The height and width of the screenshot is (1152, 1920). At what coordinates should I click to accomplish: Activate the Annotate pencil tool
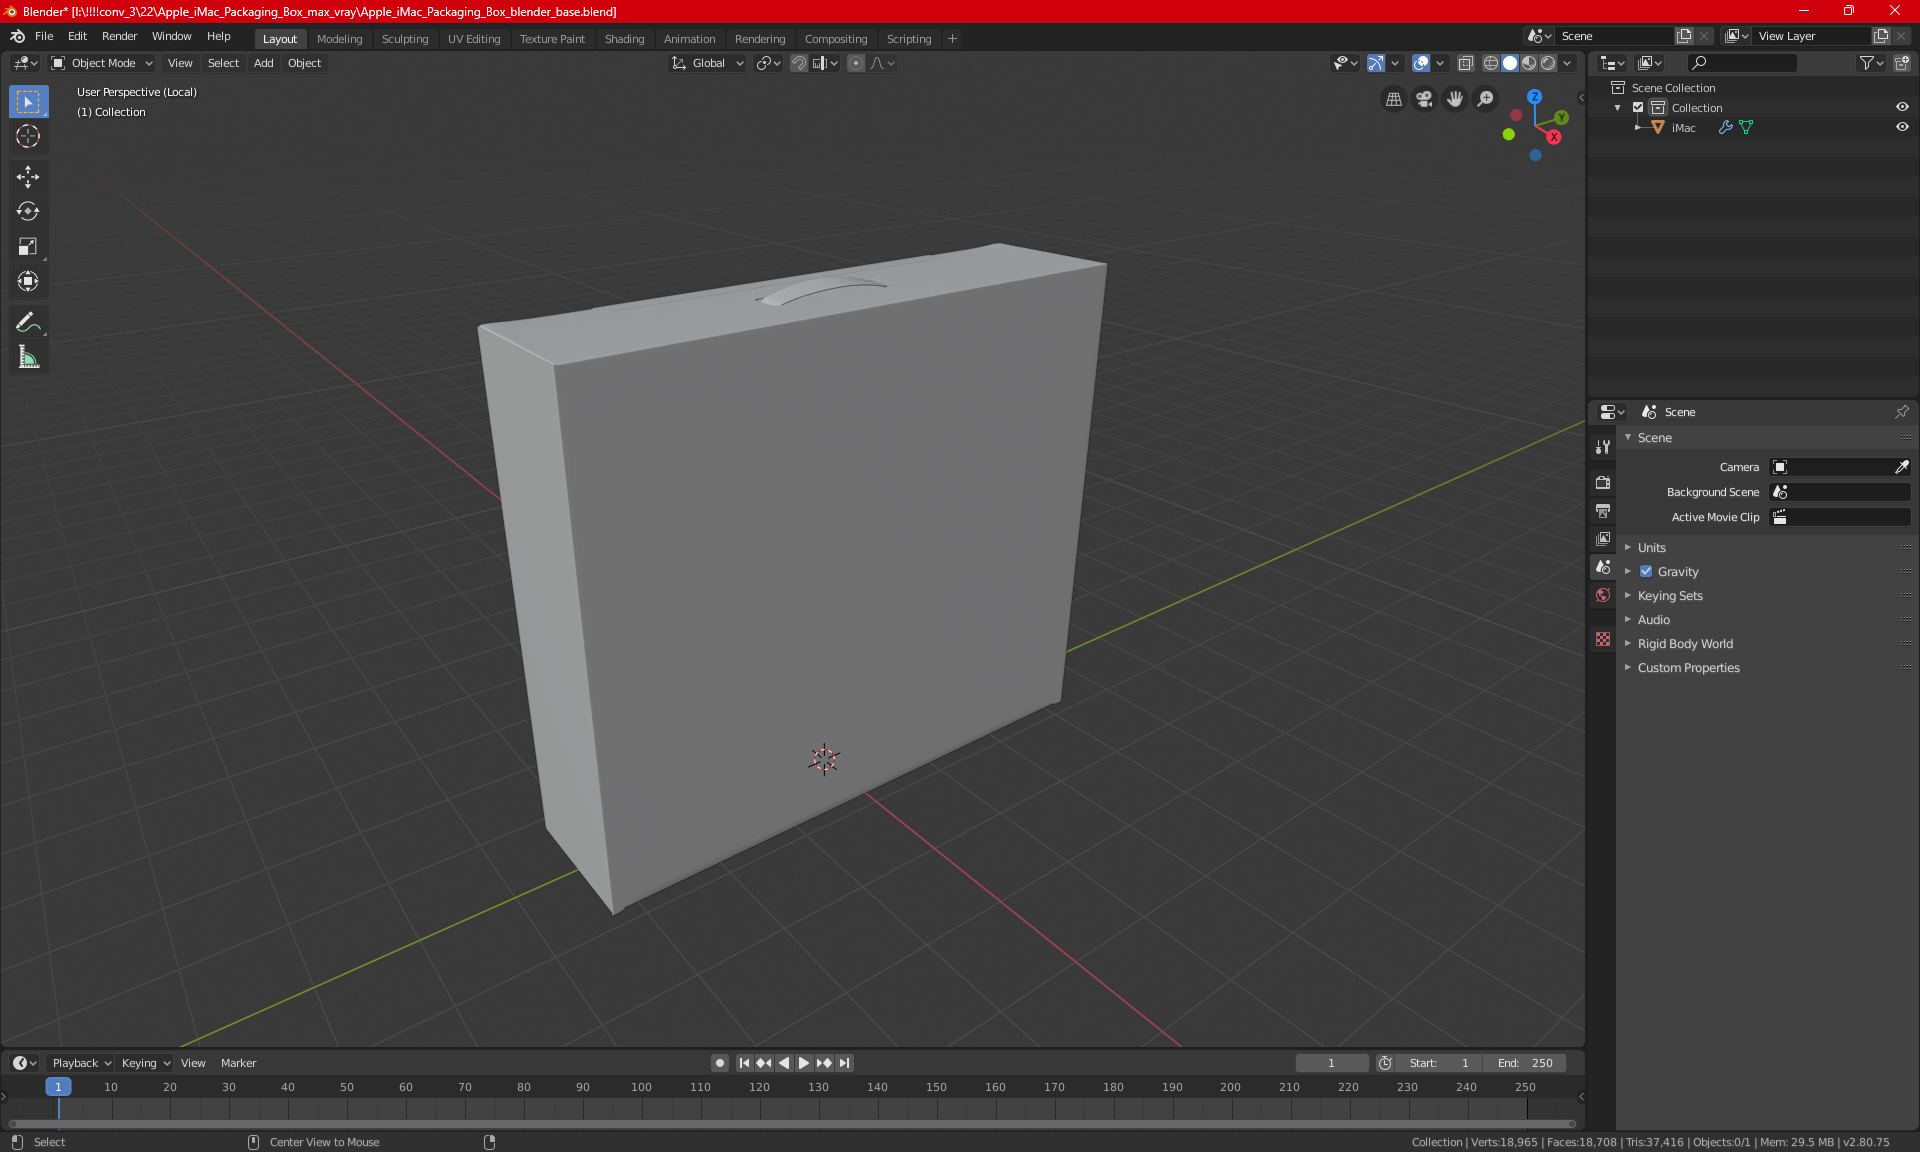(x=28, y=322)
